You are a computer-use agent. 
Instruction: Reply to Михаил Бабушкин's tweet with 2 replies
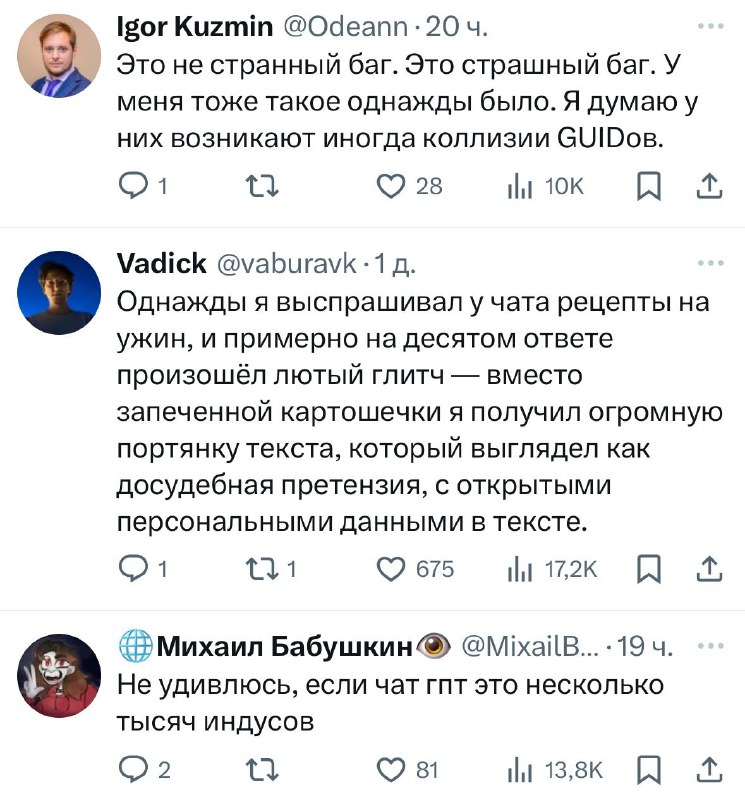pos(133,769)
